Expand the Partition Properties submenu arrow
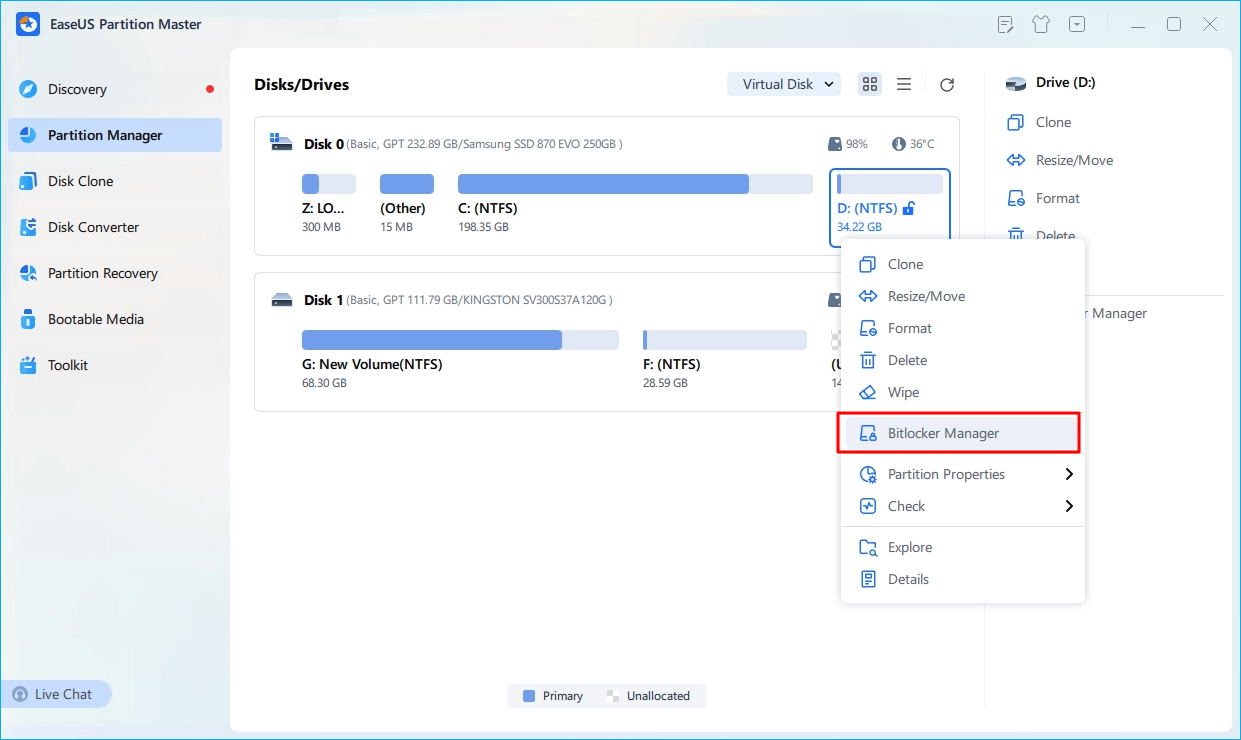Image resolution: width=1241 pixels, height=740 pixels. click(x=1069, y=474)
